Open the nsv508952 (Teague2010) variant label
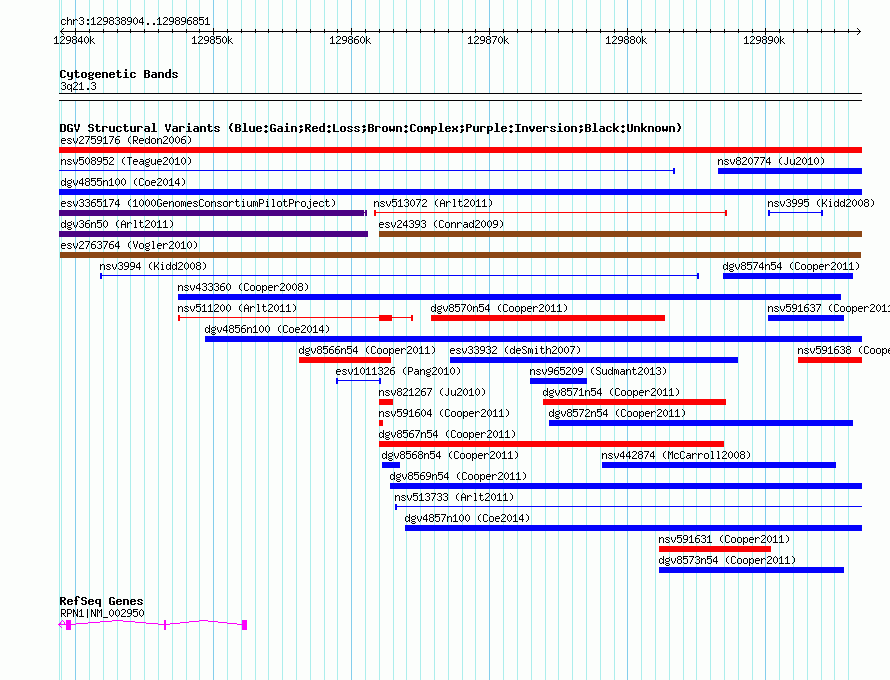Screen dimensions: 890x680 126,161
